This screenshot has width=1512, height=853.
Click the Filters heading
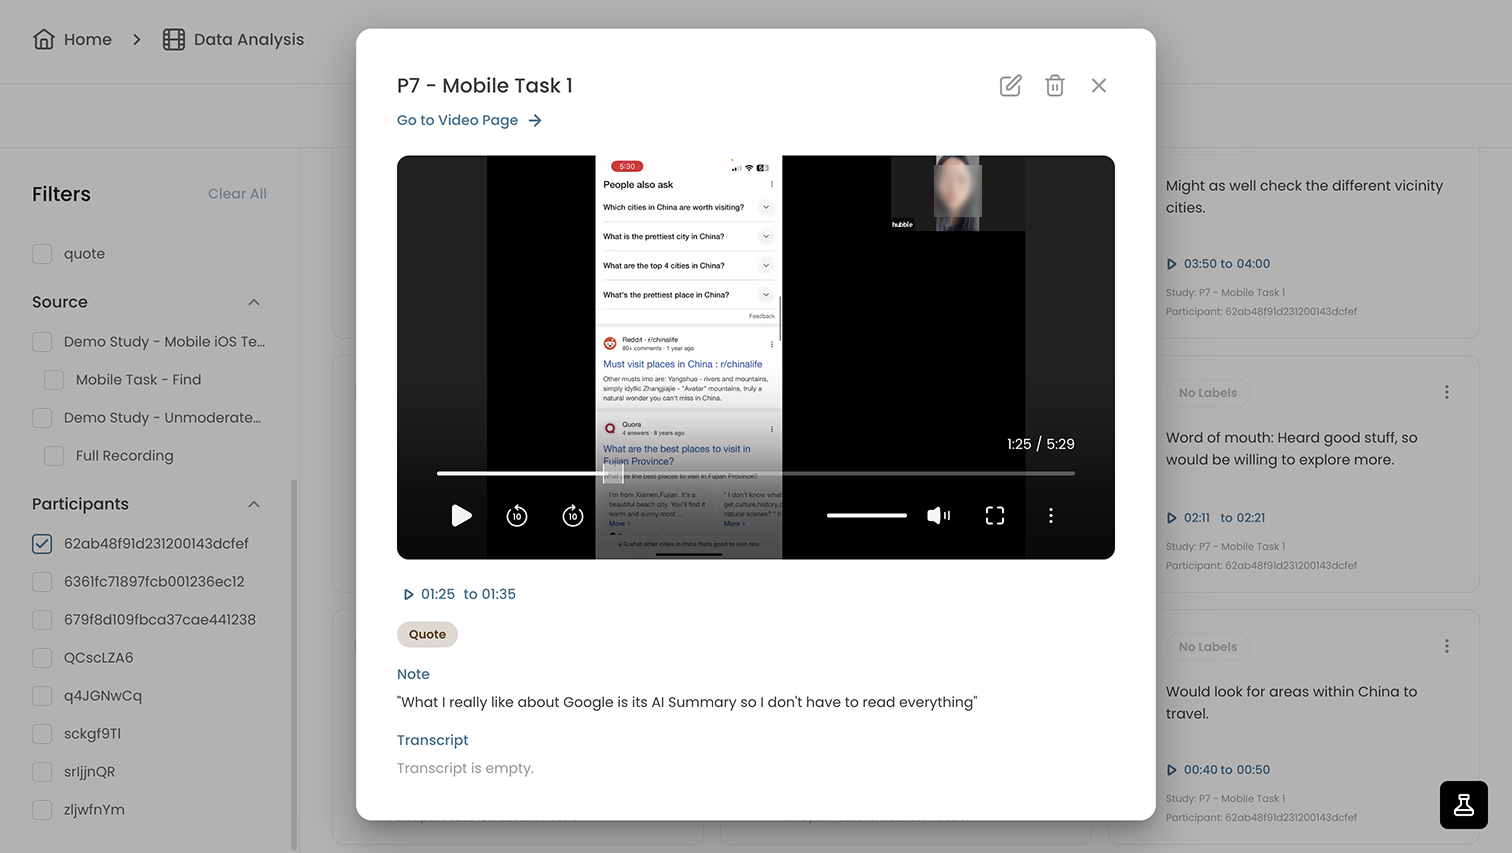coord(61,194)
